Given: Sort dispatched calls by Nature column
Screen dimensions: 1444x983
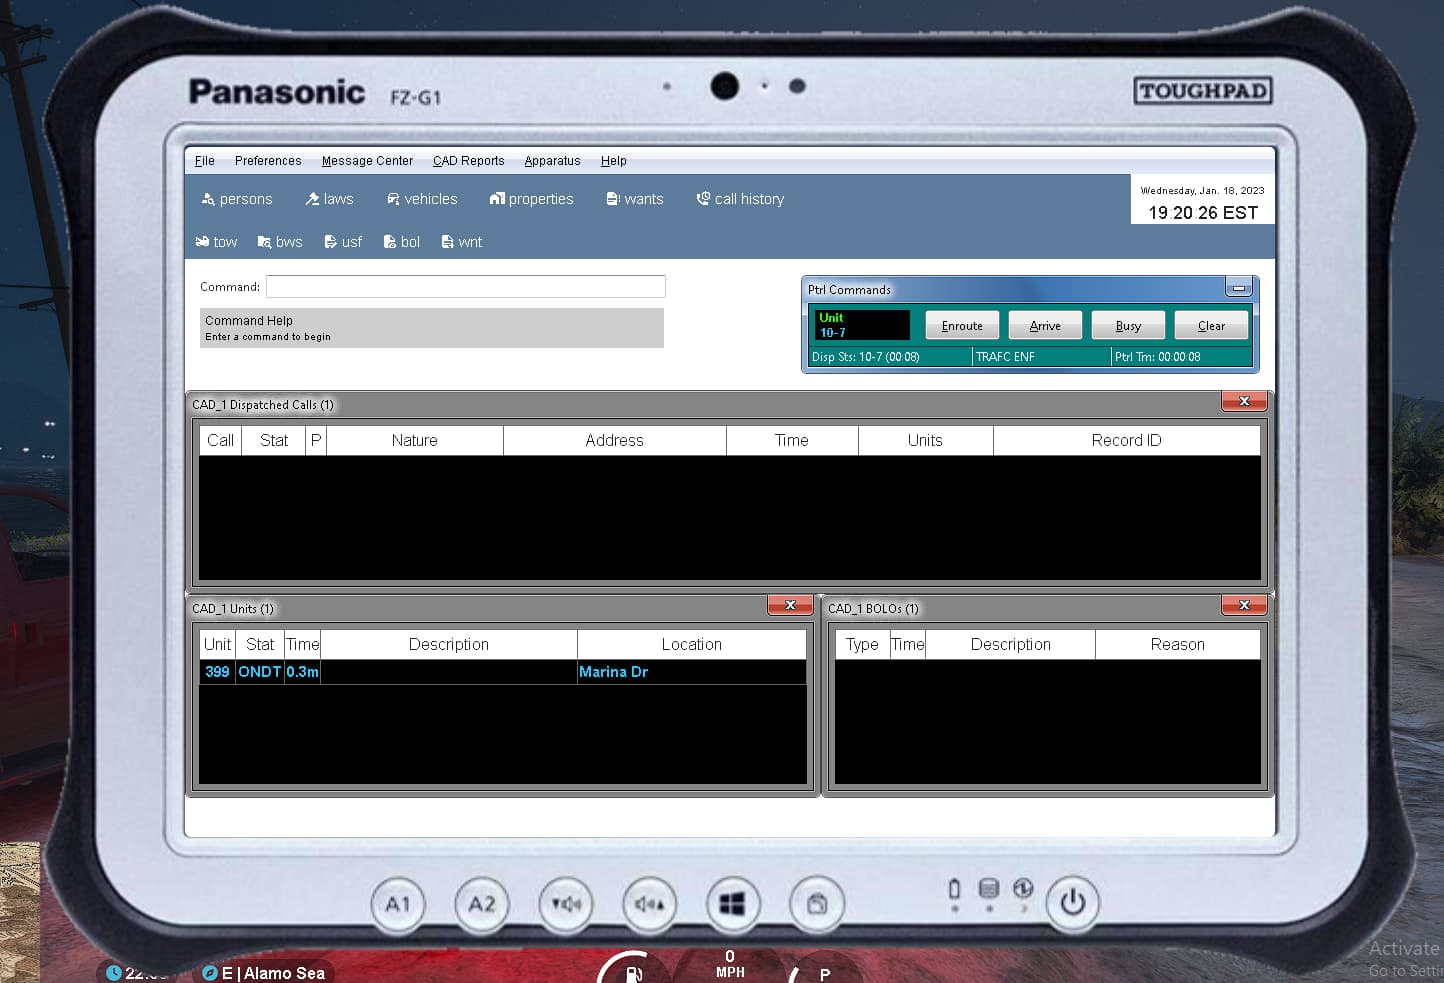Looking at the screenshot, I should click(415, 441).
